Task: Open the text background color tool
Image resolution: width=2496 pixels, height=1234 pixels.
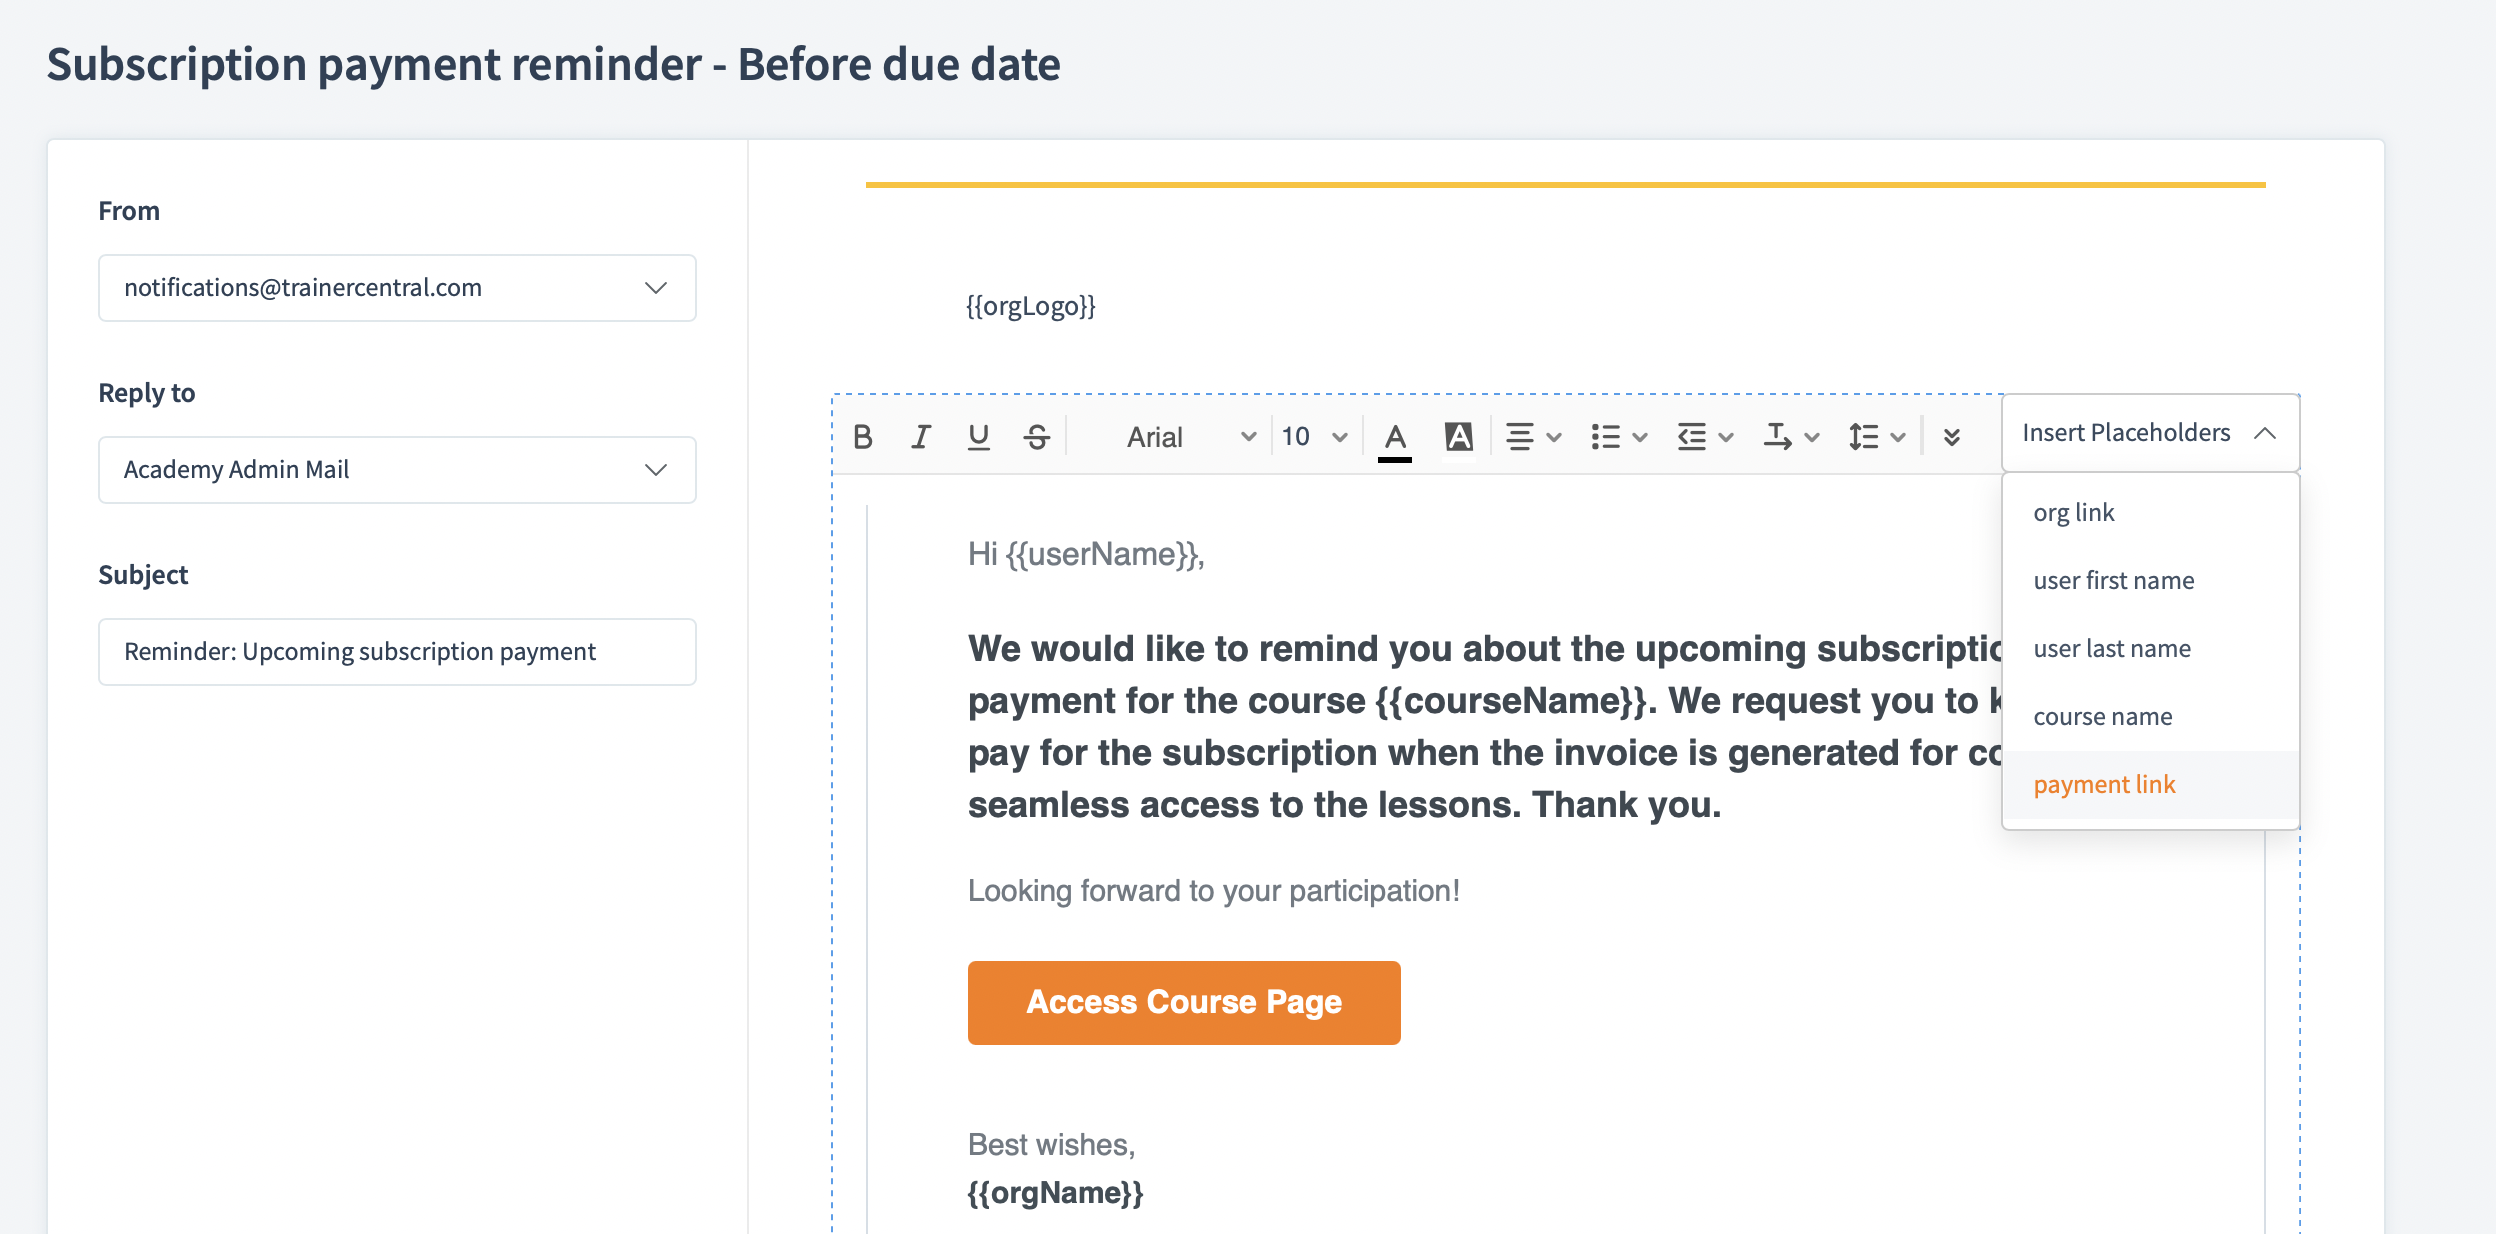Action: (1459, 437)
